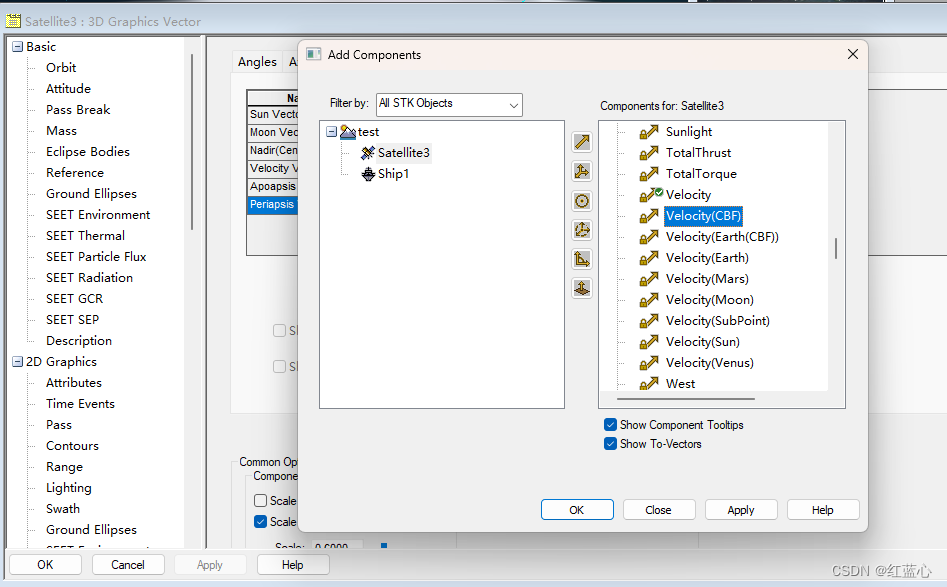Open the Swath page under 2D Graphics
Viewport: 947px width, 587px height.
click(63, 509)
